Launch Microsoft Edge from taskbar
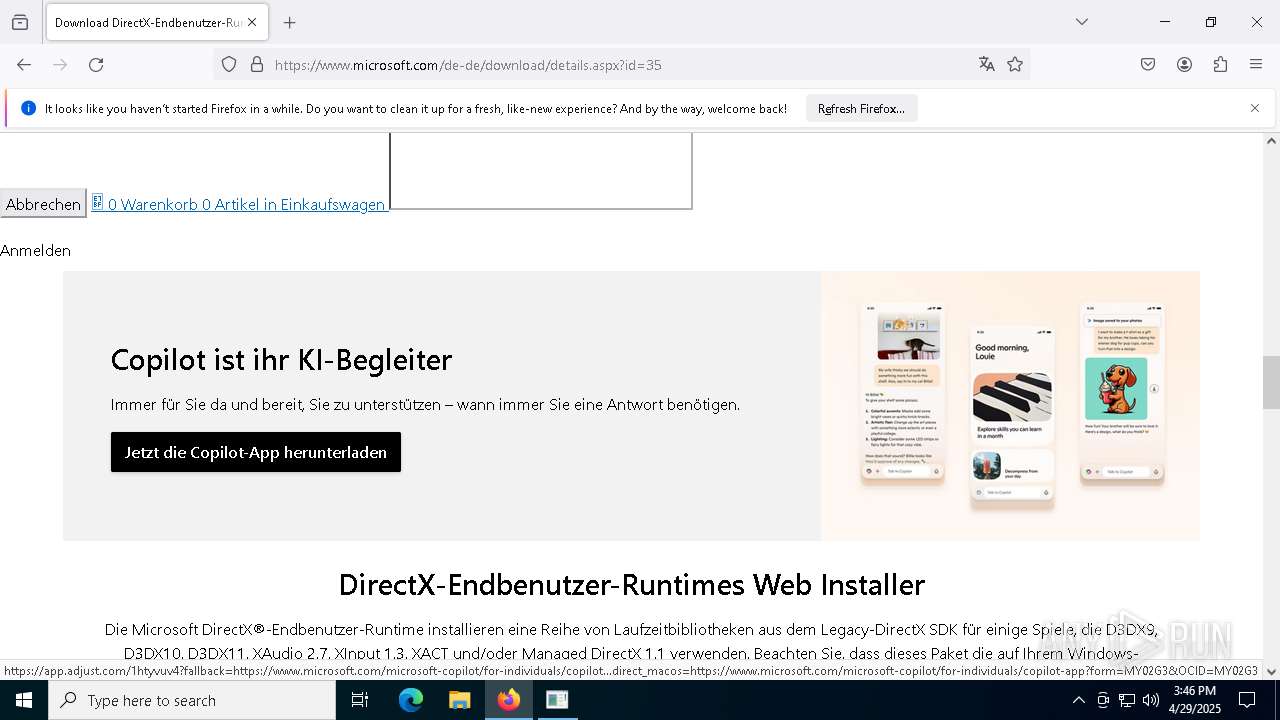The image size is (1280, 720). click(411, 700)
